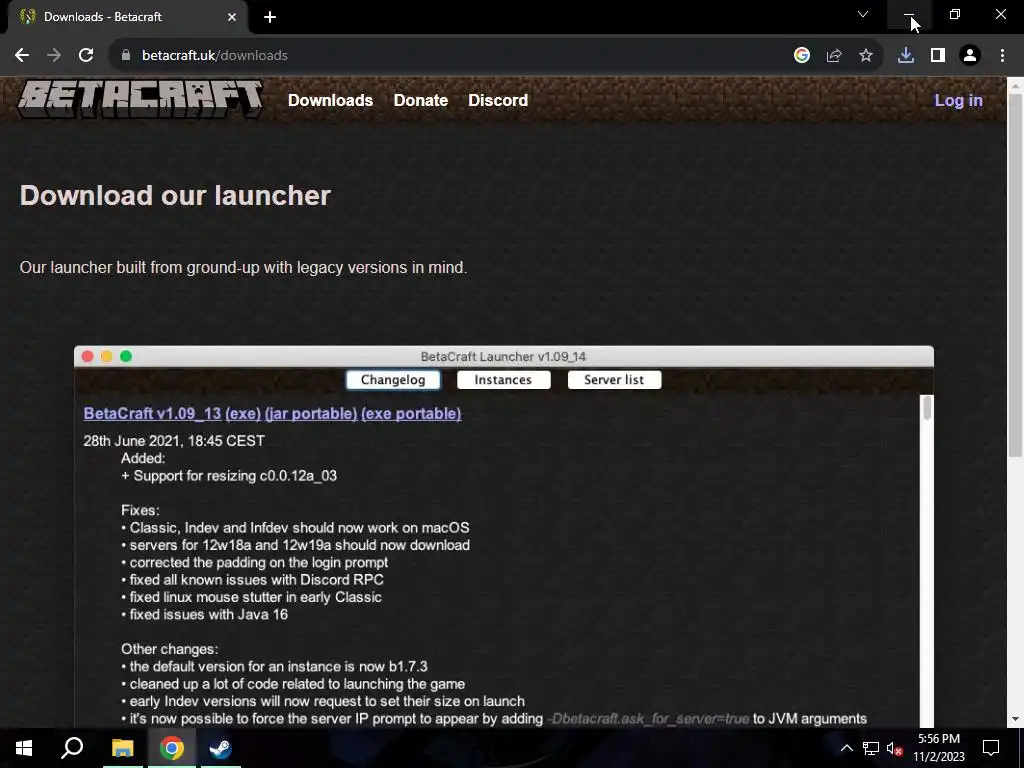Click the browser forward arrow

[54, 56]
